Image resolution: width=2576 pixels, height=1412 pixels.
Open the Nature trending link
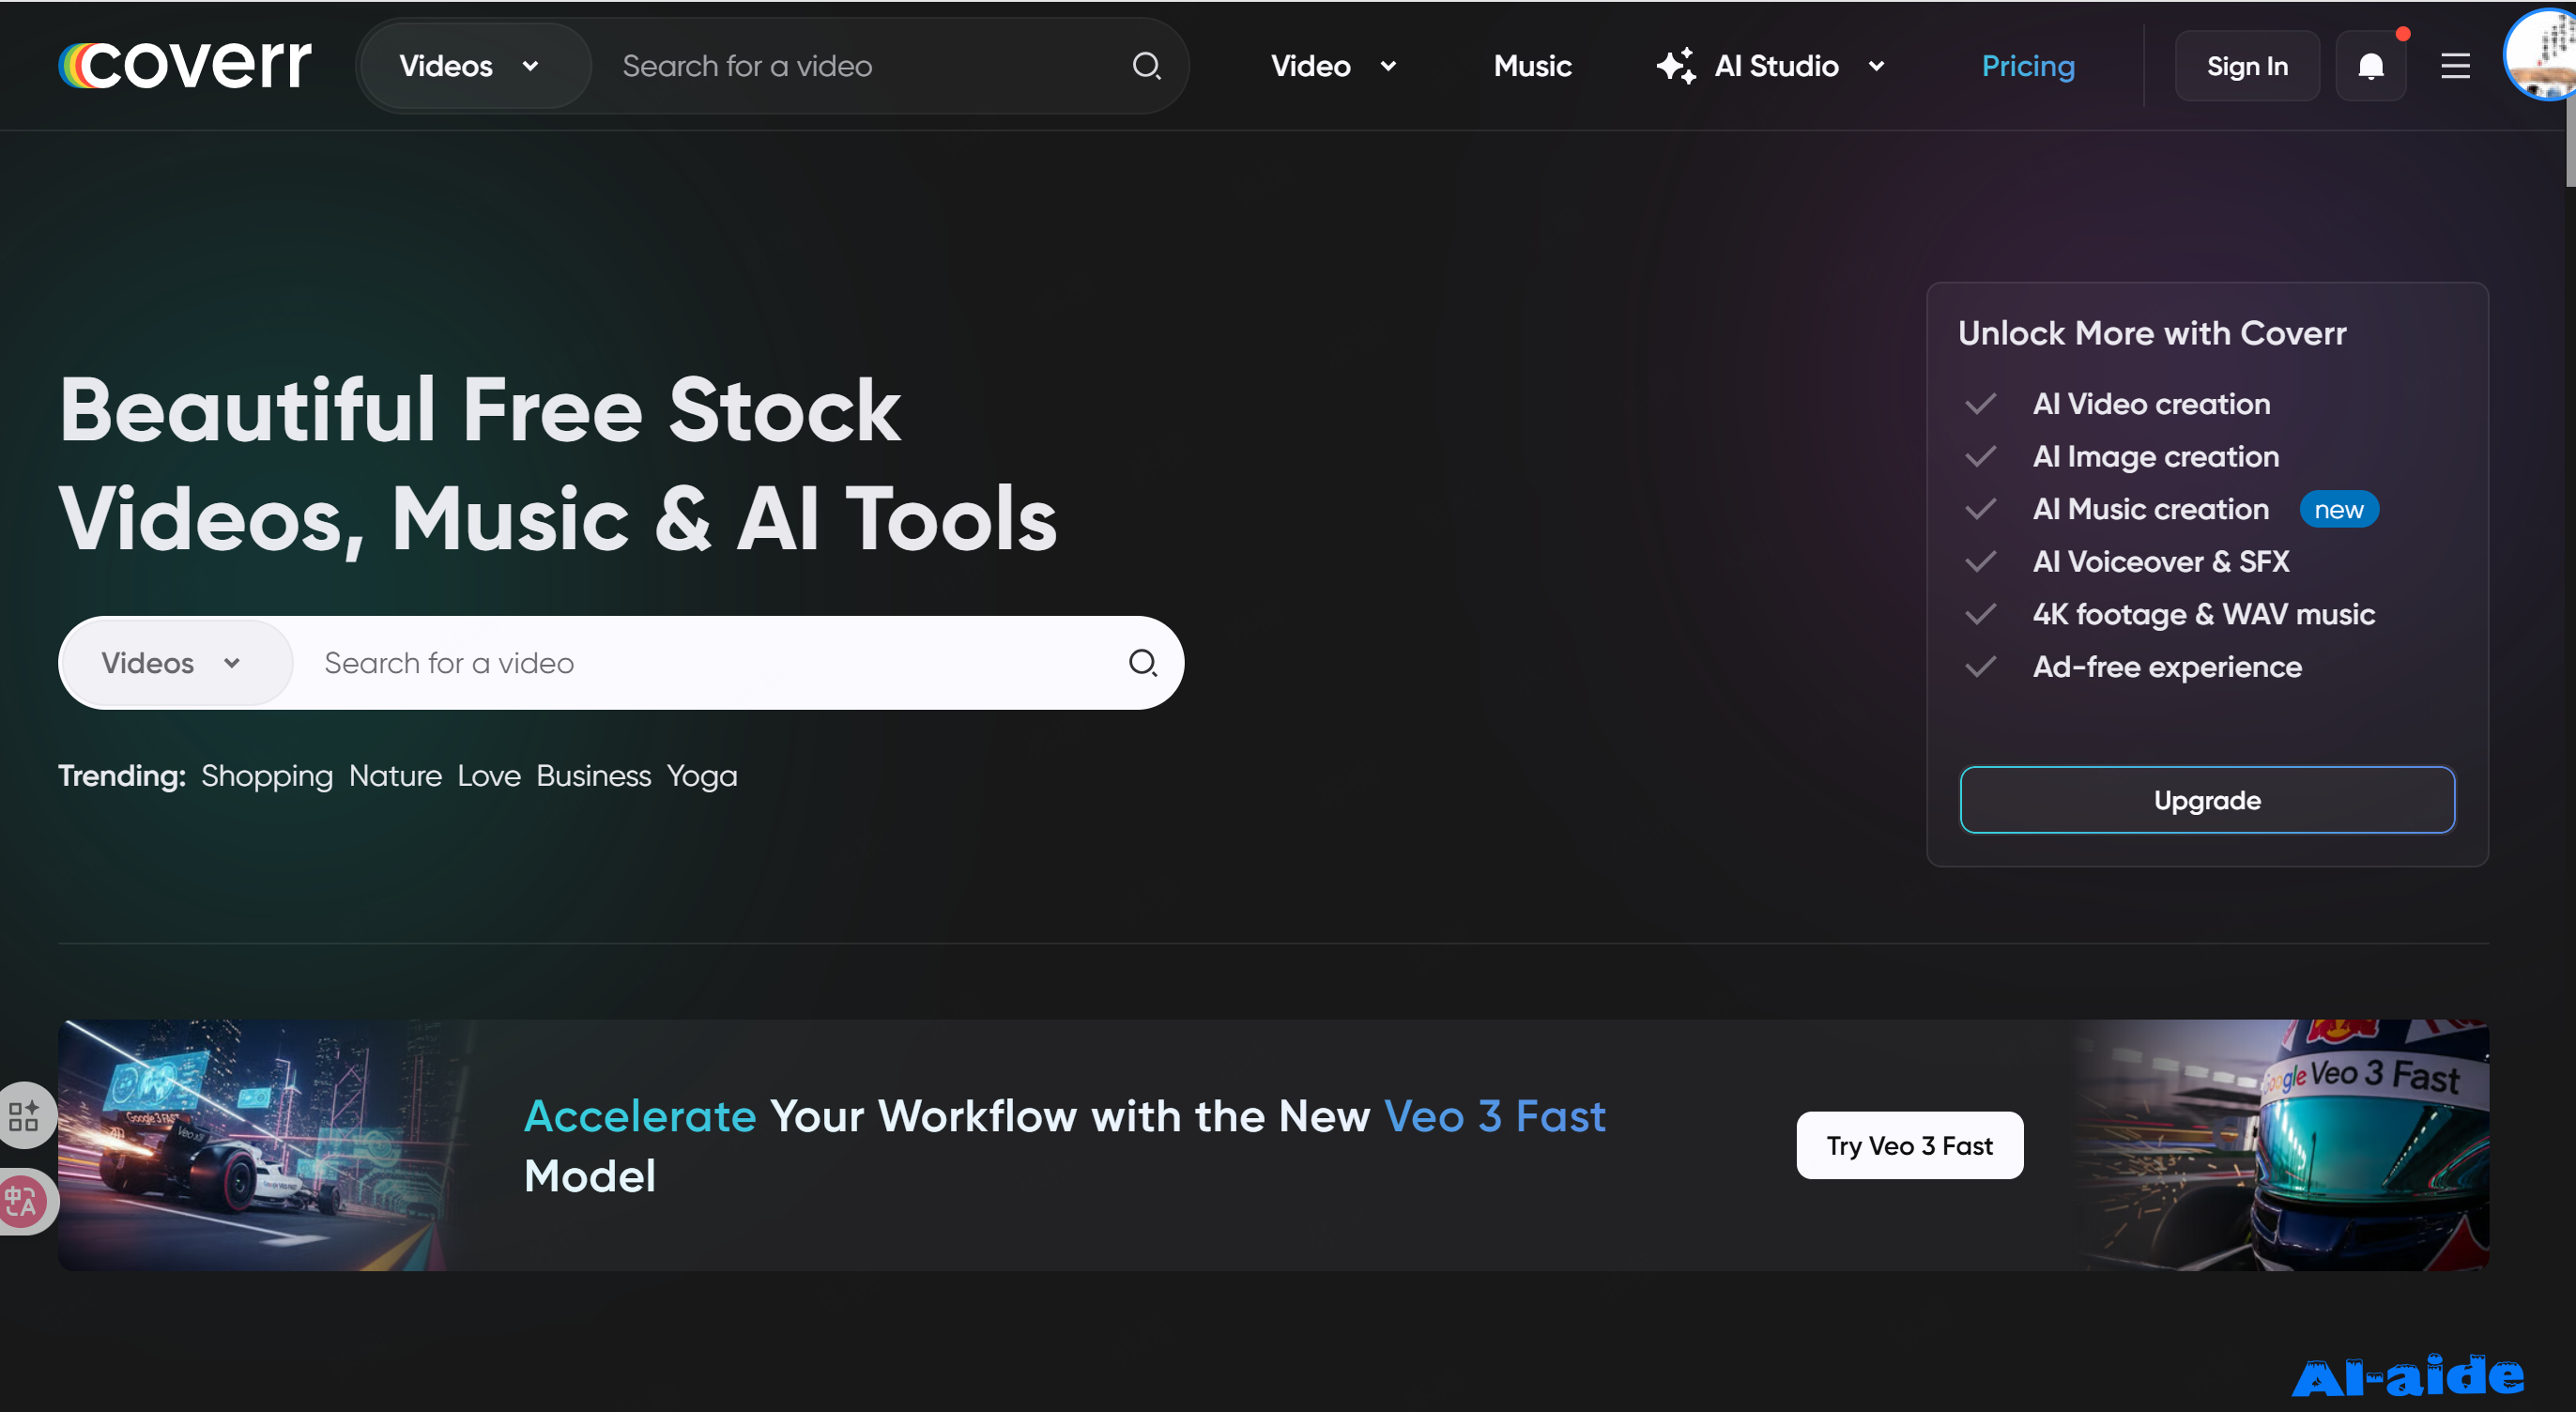[x=395, y=776]
